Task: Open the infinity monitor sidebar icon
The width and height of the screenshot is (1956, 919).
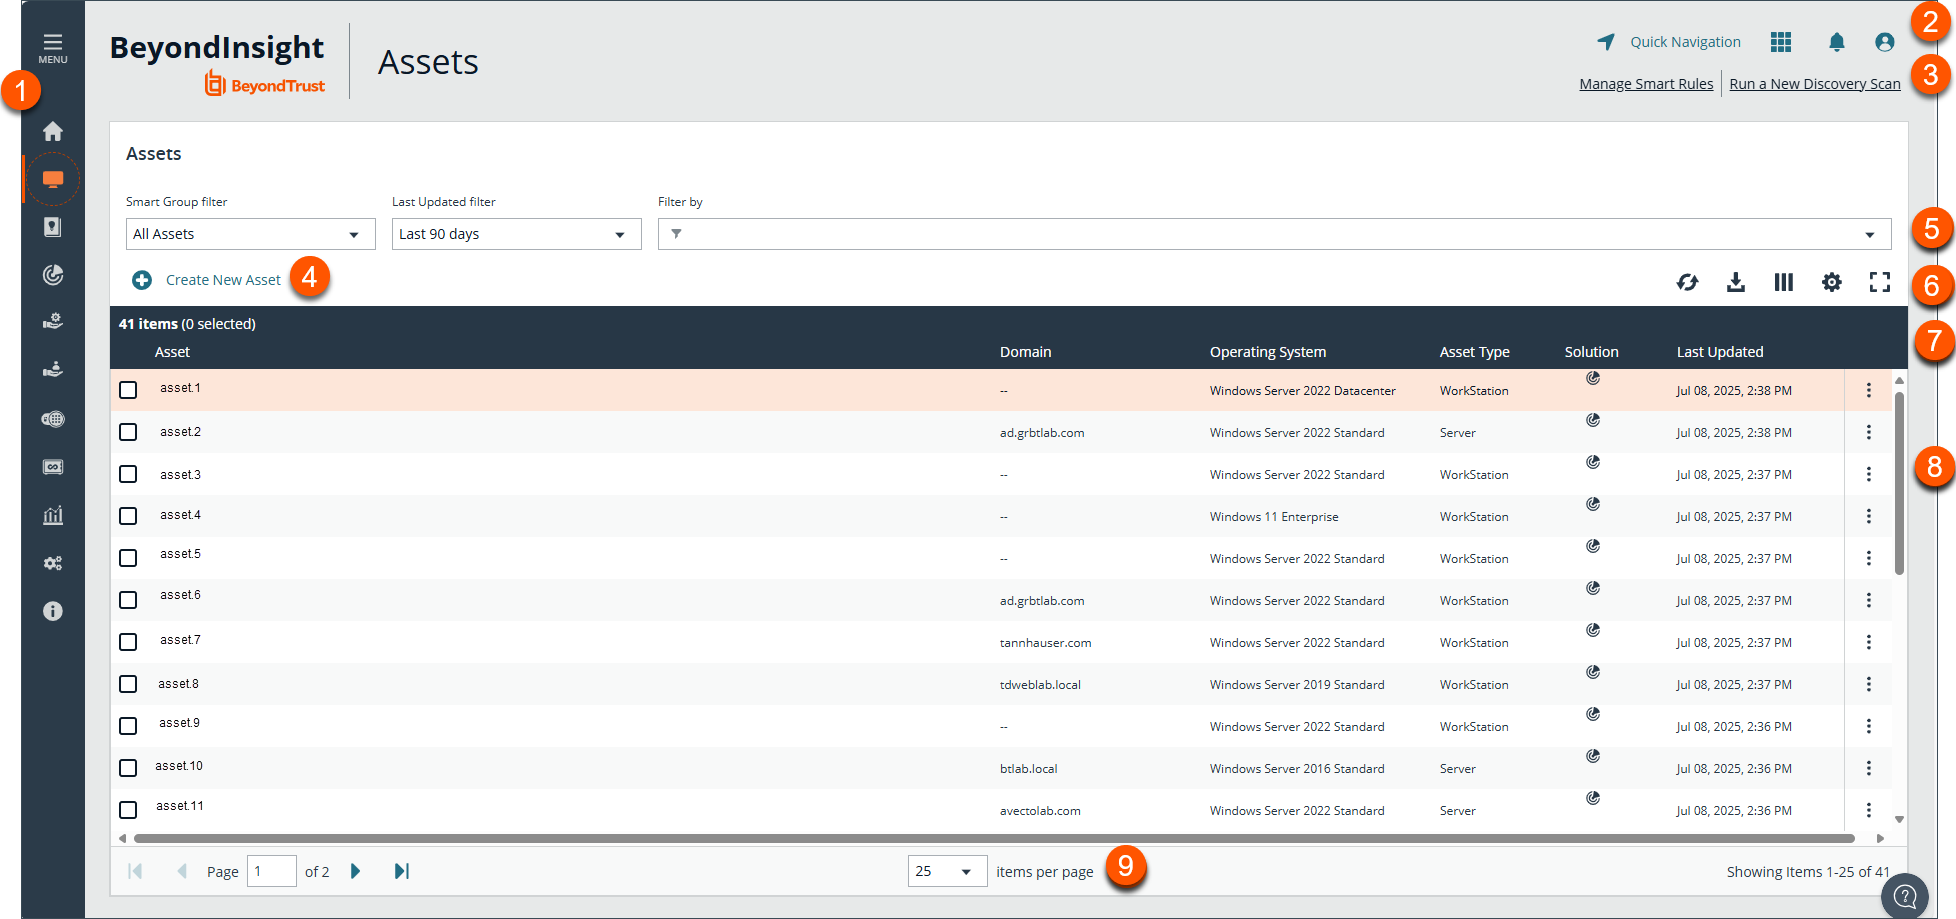Action: click(53, 467)
